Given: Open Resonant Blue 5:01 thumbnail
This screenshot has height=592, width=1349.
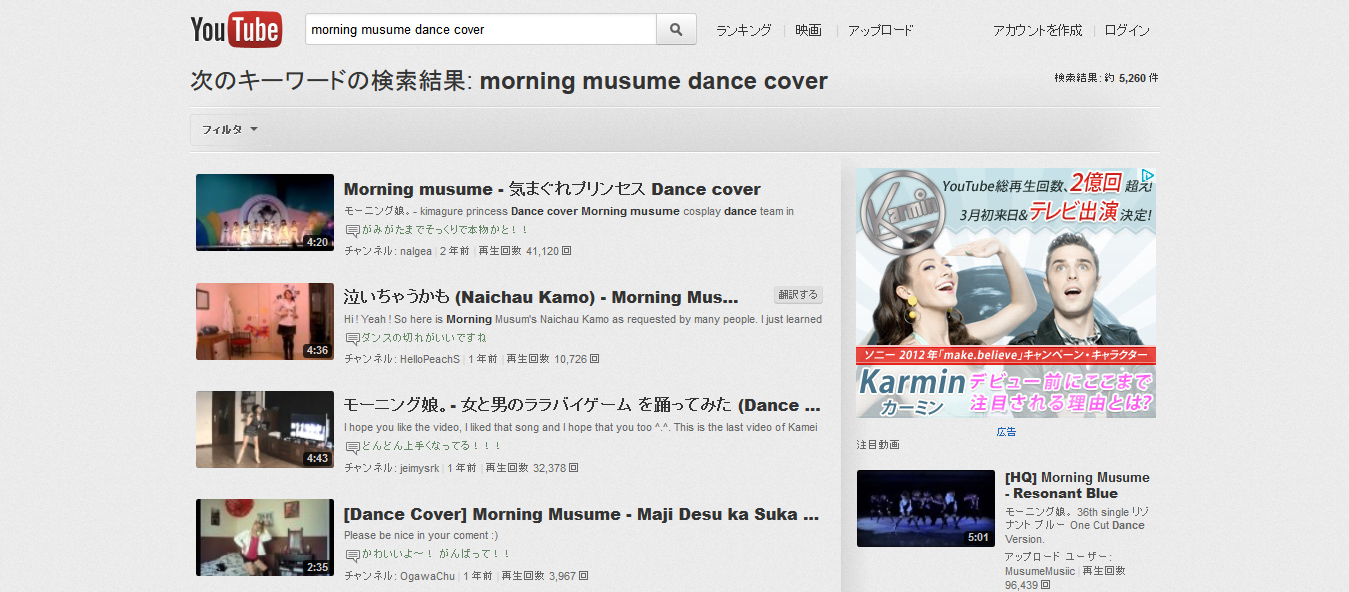Looking at the screenshot, I should 926,508.
